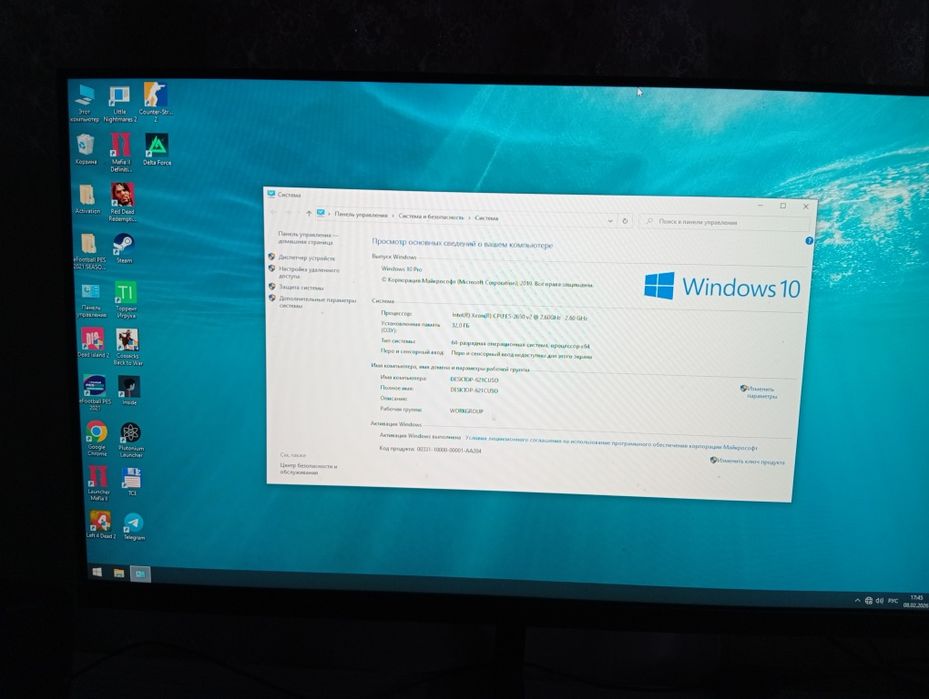Open 'Диспетчер устройств' in the sidebar
This screenshot has height=699, width=929.
click(306, 258)
